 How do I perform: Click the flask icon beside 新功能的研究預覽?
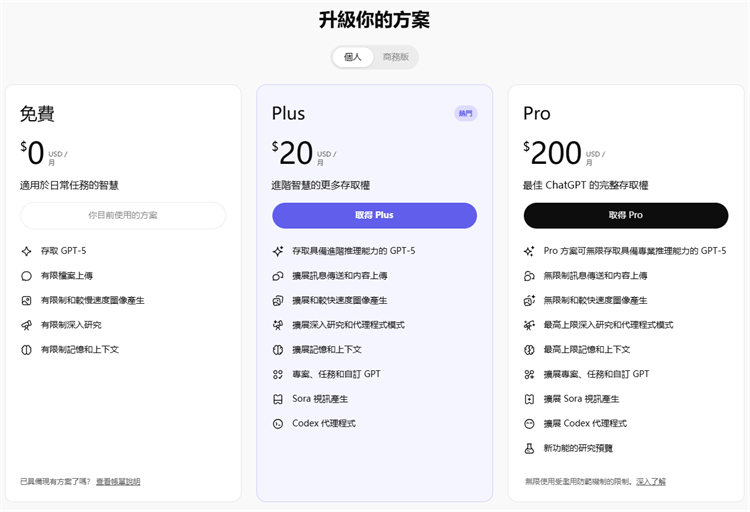tap(529, 448)
